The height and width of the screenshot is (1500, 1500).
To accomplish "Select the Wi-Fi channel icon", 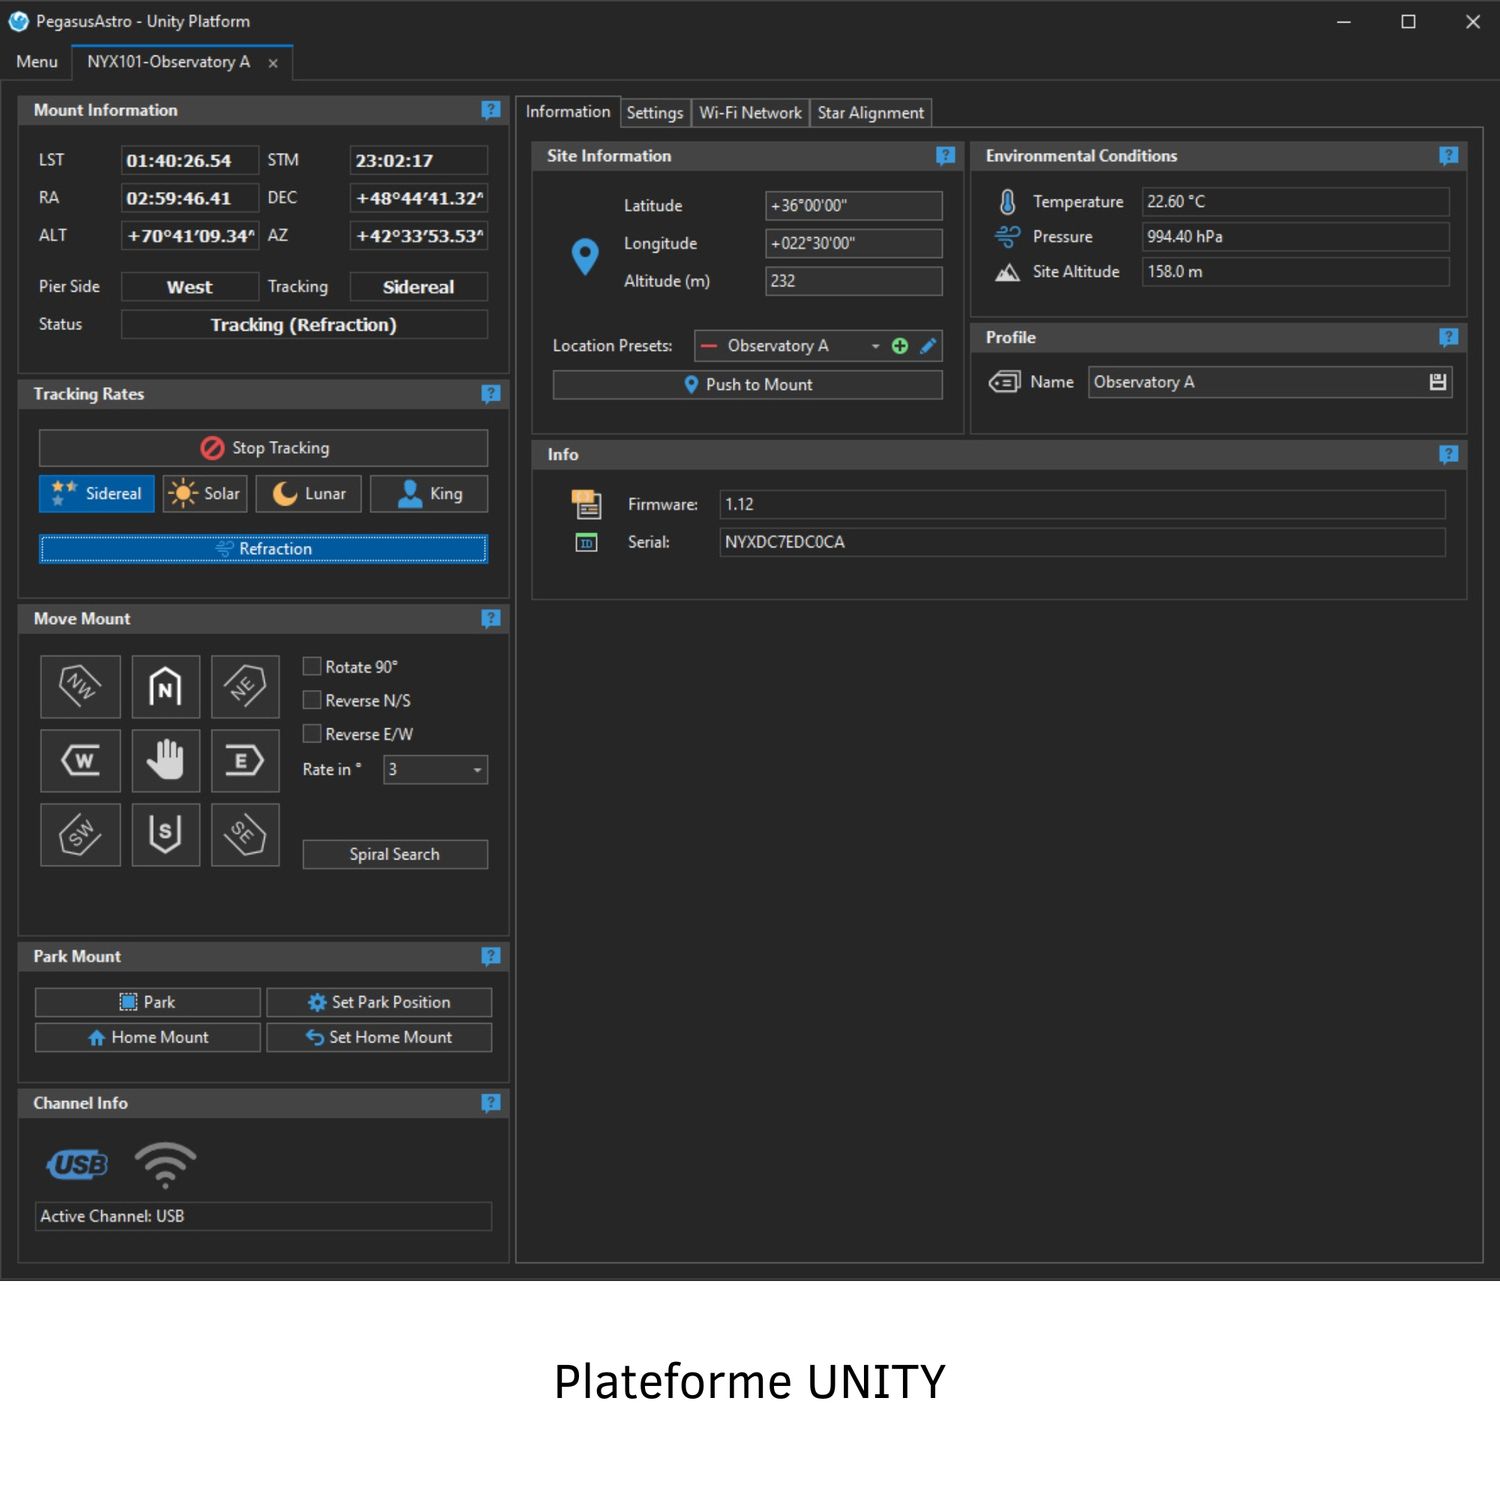I will [165, 1164].
